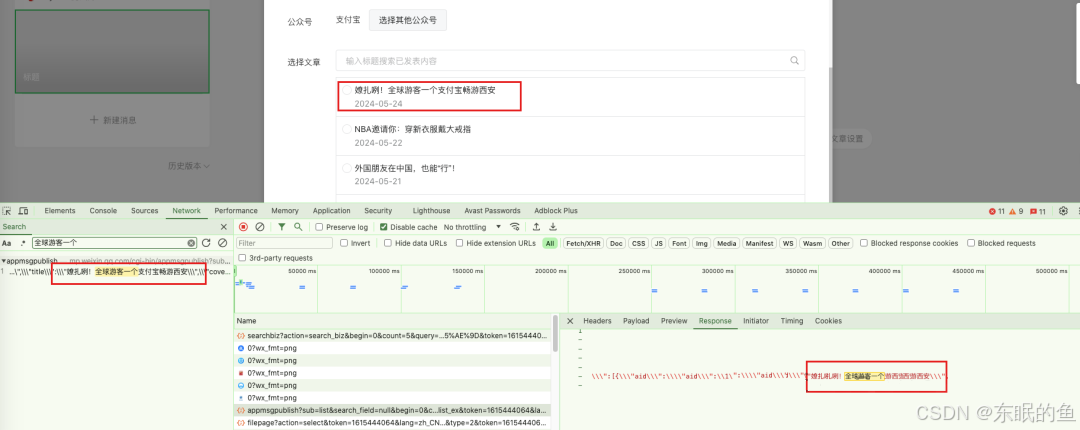
Task: Open the Payload tab of the request
Action: pos(636,321)
